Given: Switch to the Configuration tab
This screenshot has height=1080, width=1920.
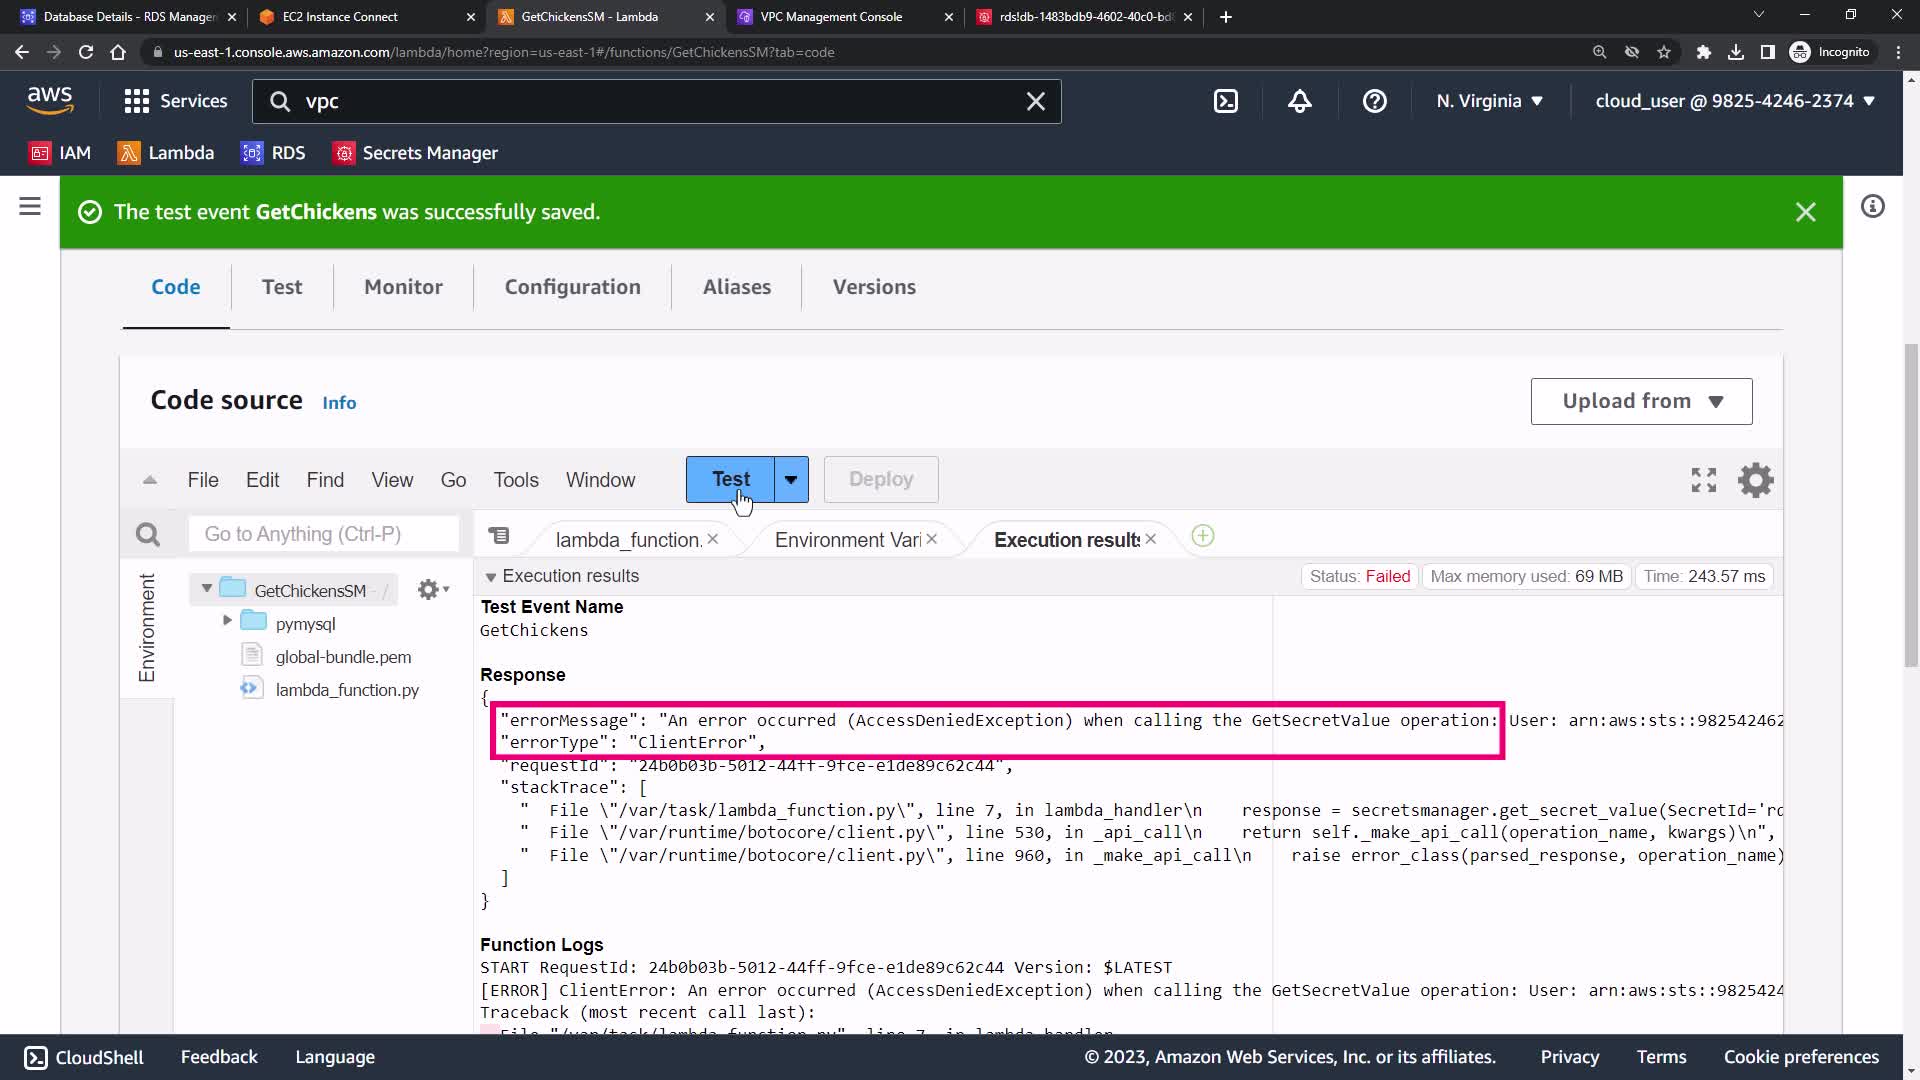Looking at the screenshot, I should 572,287.
